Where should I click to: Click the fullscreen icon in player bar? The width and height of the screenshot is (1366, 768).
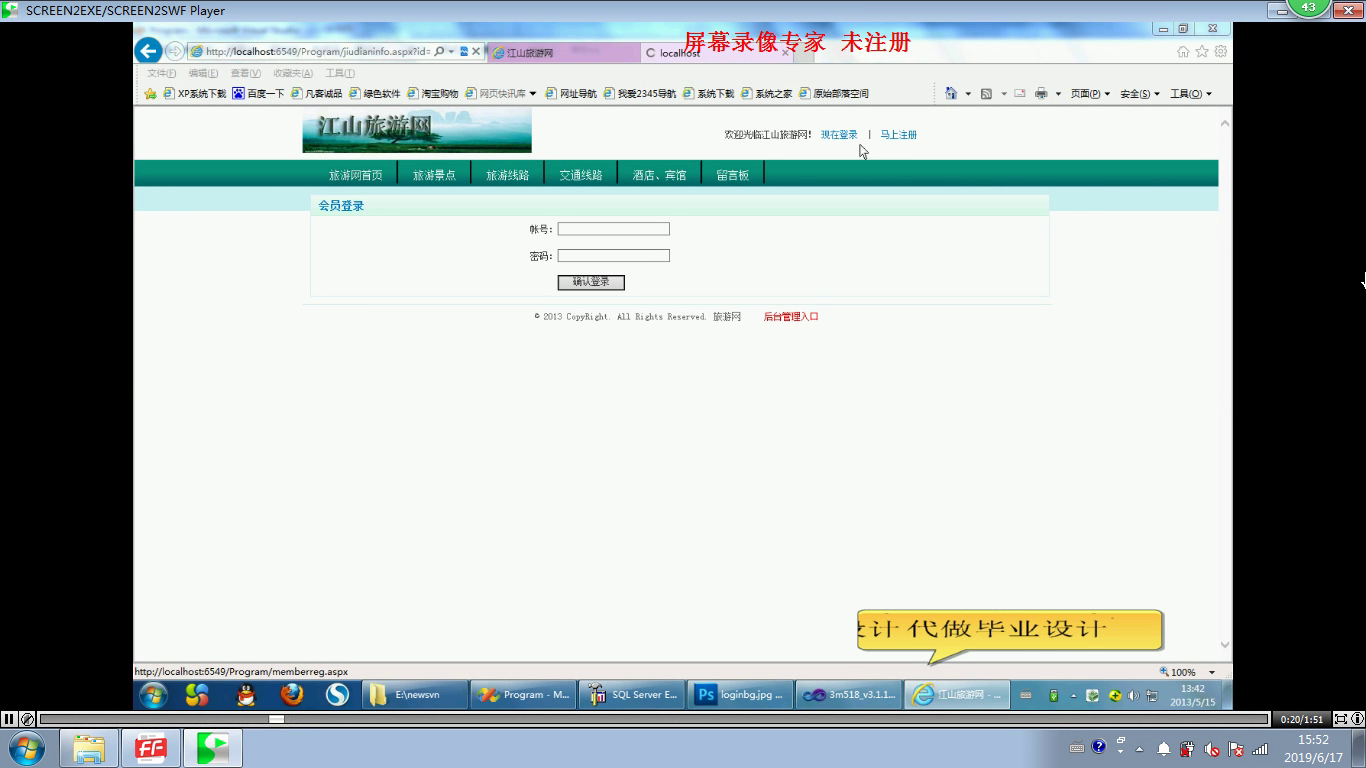pyautogui.click(x=1341, y=719)
